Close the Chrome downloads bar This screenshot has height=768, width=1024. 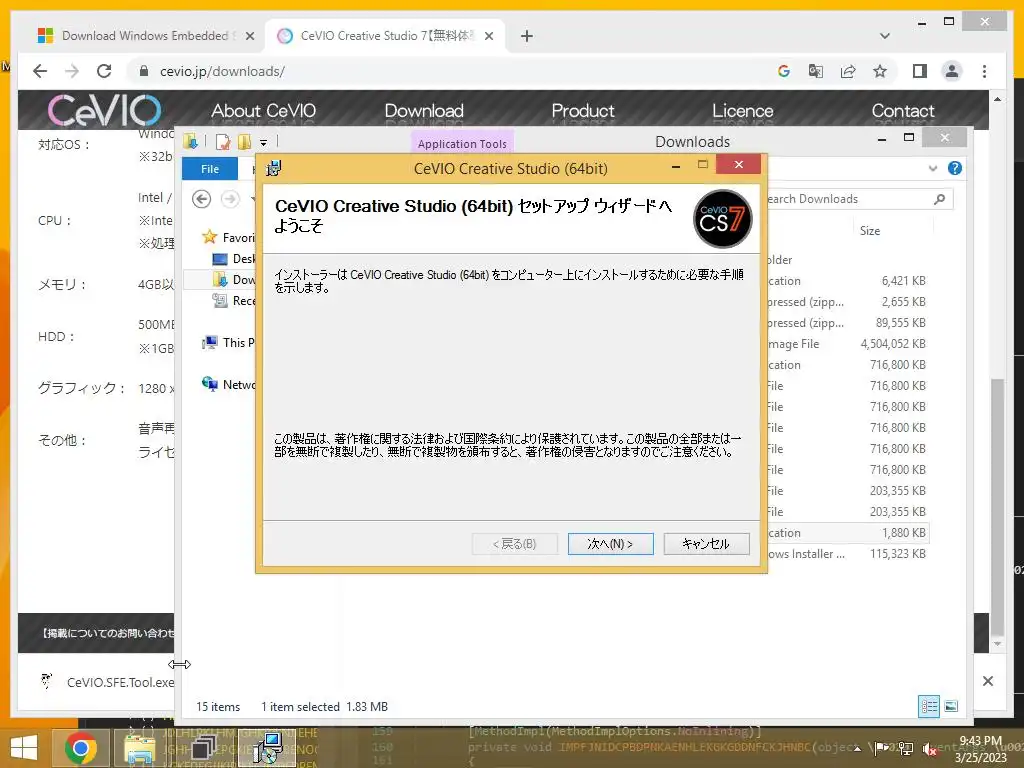tap(987, 681)
